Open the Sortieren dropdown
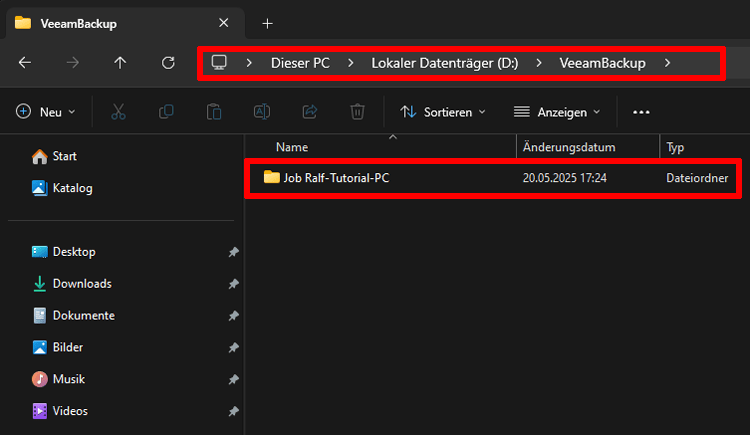 coord(443,112)
